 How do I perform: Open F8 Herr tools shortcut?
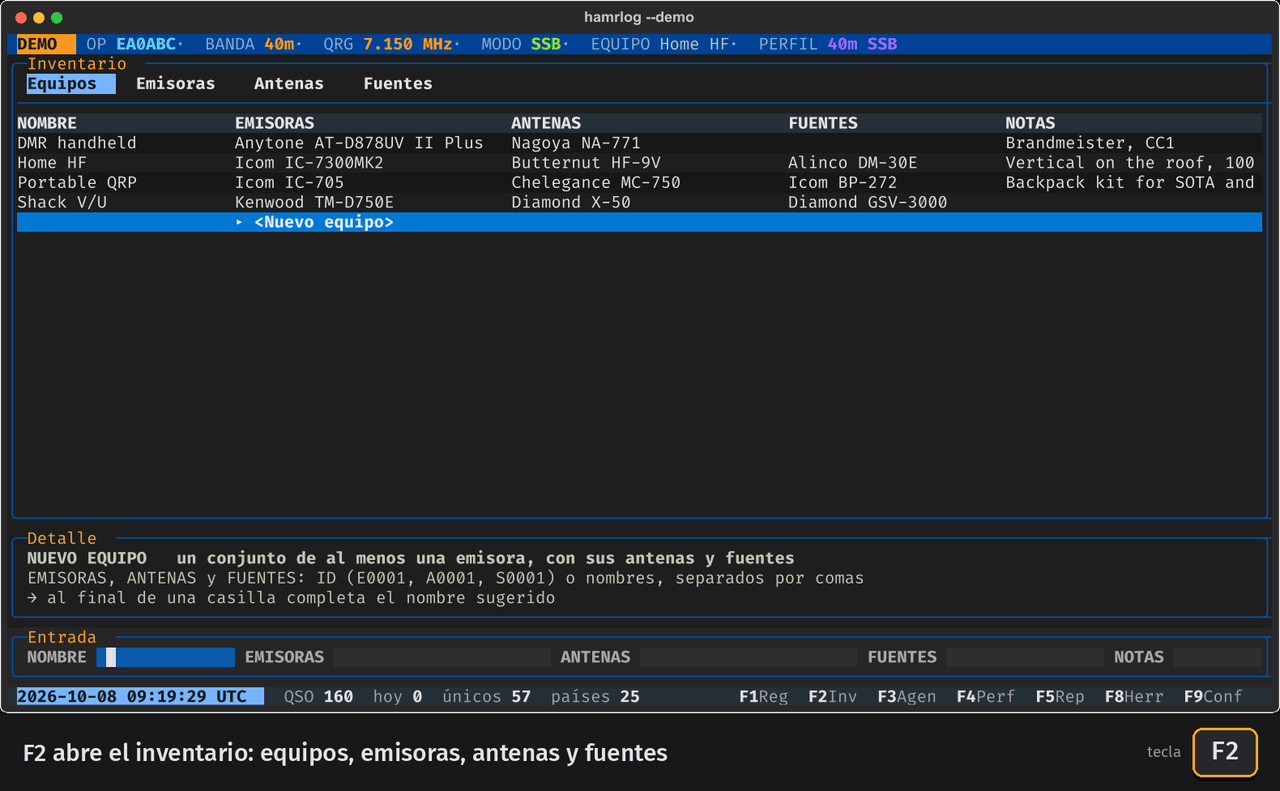(x=1134, y=697)
